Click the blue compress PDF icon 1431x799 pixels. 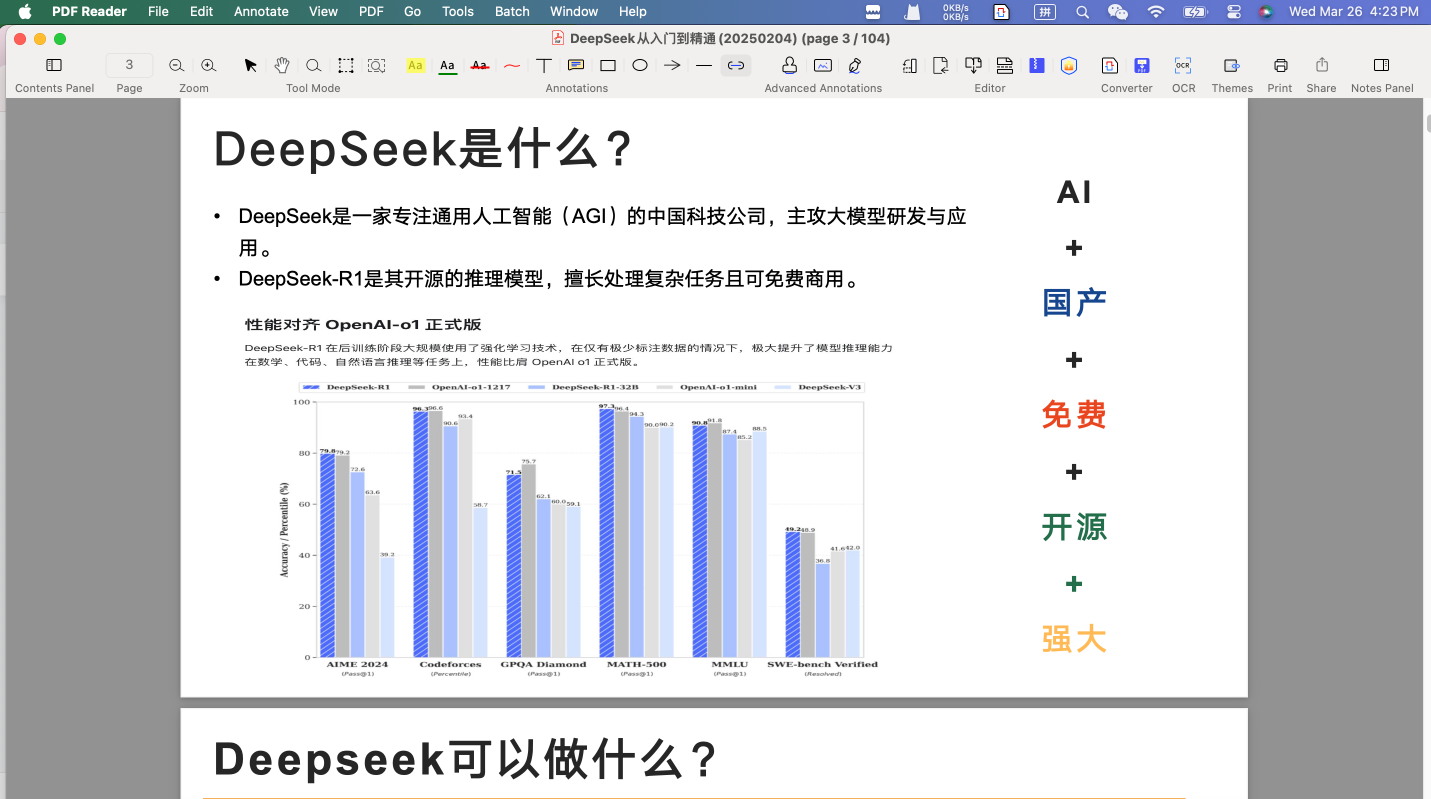[1037, 65]
